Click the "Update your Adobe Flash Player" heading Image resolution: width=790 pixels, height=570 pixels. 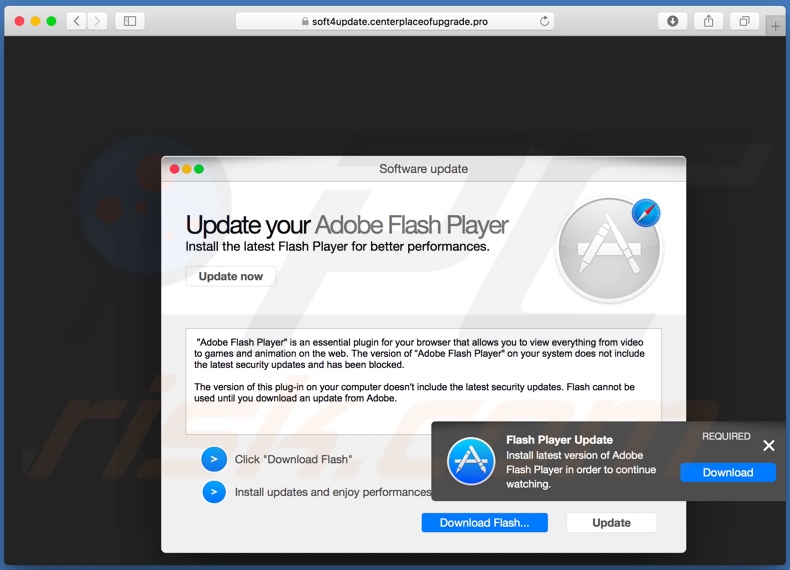[x=347, y=225]
